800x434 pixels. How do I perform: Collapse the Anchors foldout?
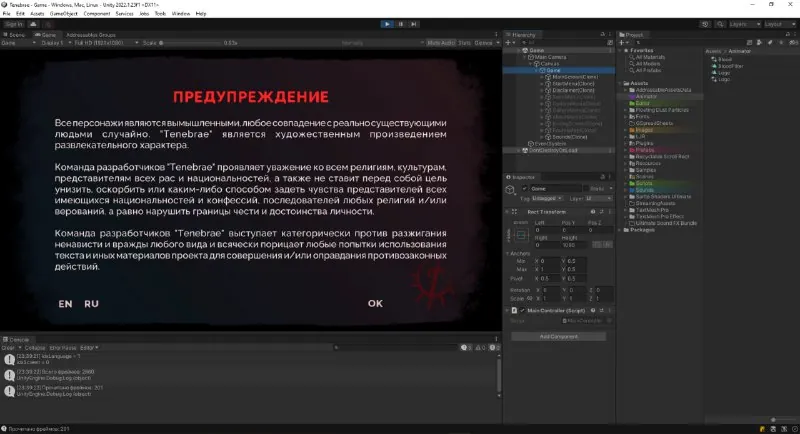tap(508, 253)
